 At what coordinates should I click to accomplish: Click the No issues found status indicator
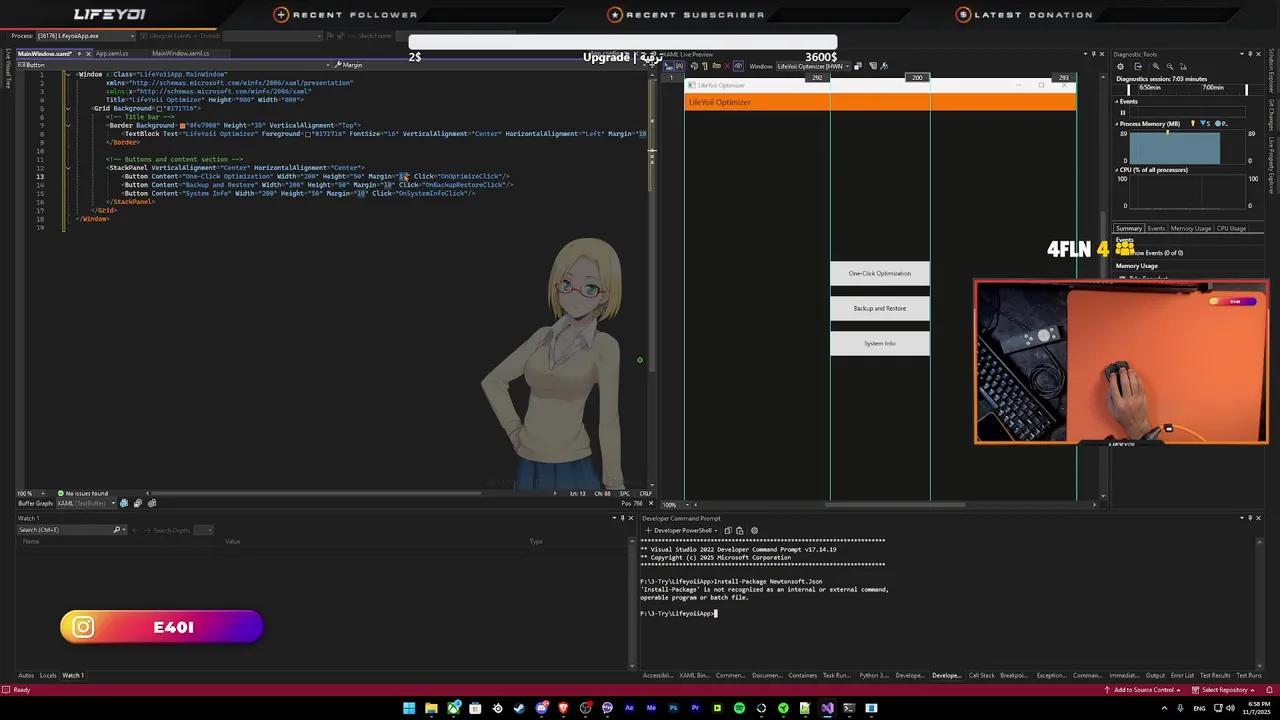tap(83, 493)
